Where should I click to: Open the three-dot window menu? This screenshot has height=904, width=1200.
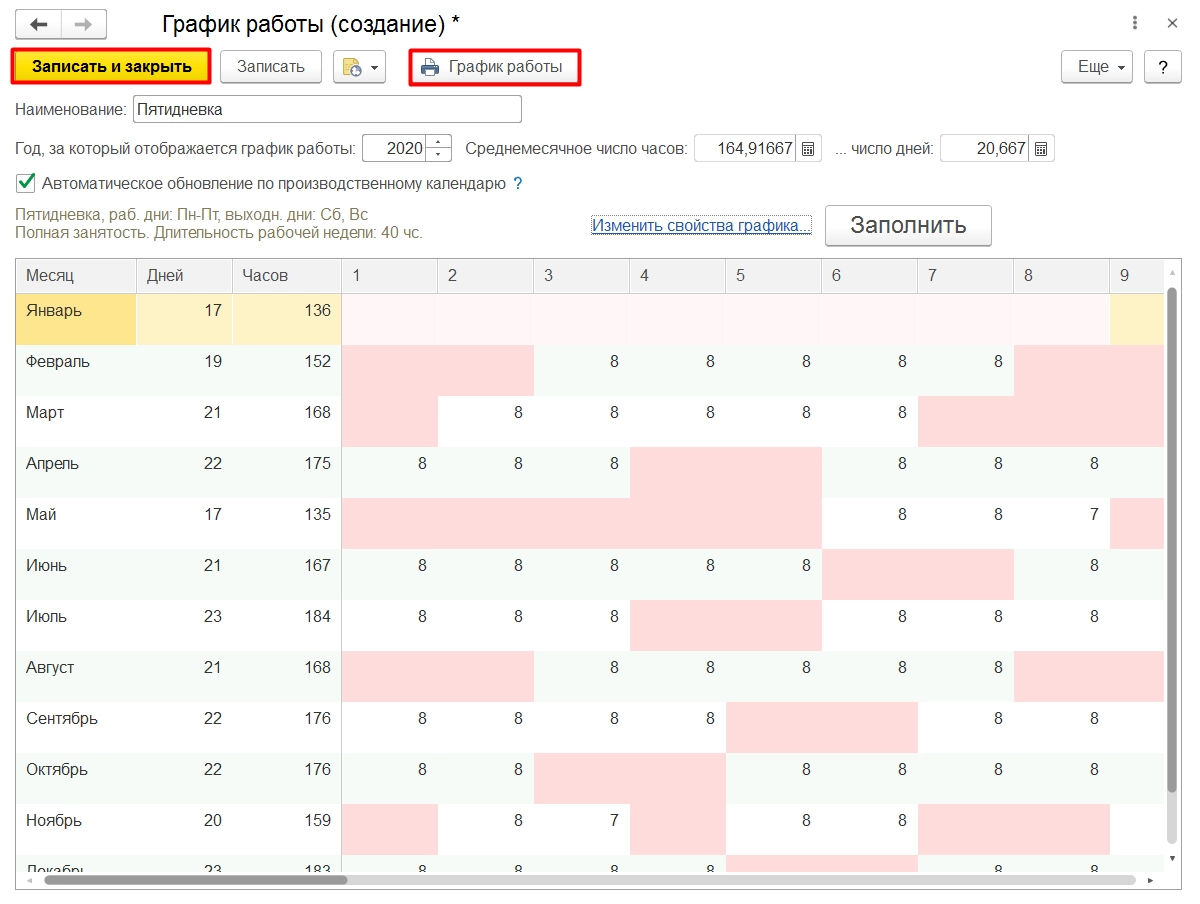point(1135,23)
